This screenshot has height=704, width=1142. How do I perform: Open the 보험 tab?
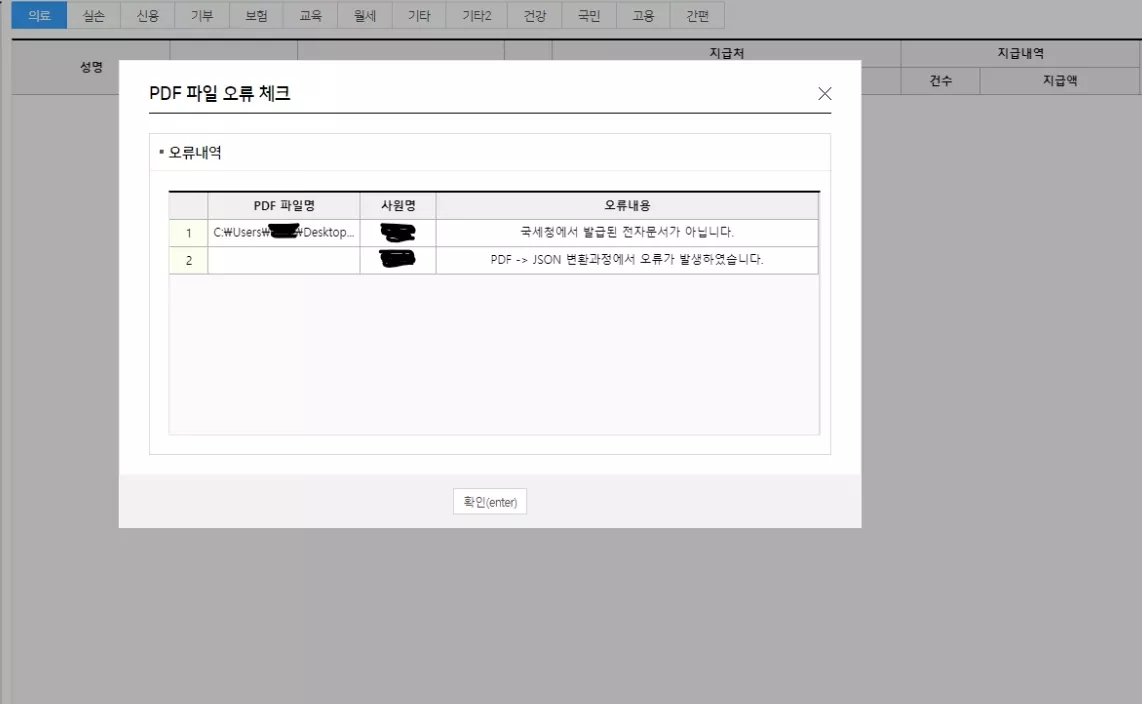click(256, 15)
